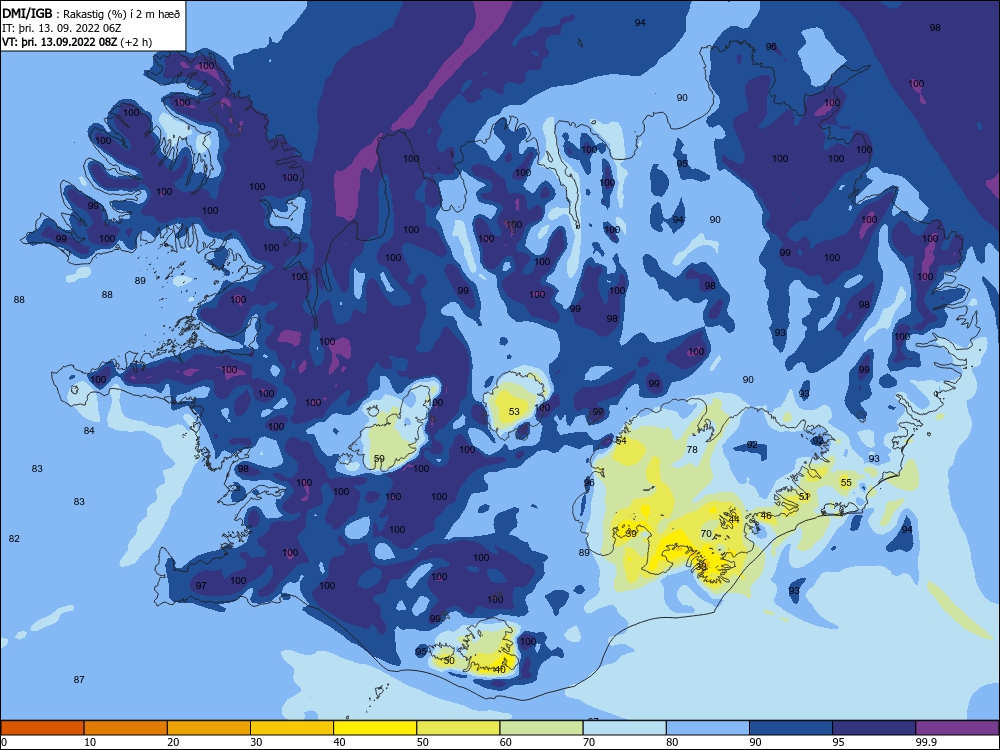Screen dimensions: 1000x750
Task: Click the map value '50' on the southern glacier
Action: pyautogui.click(x=449, y=661)
